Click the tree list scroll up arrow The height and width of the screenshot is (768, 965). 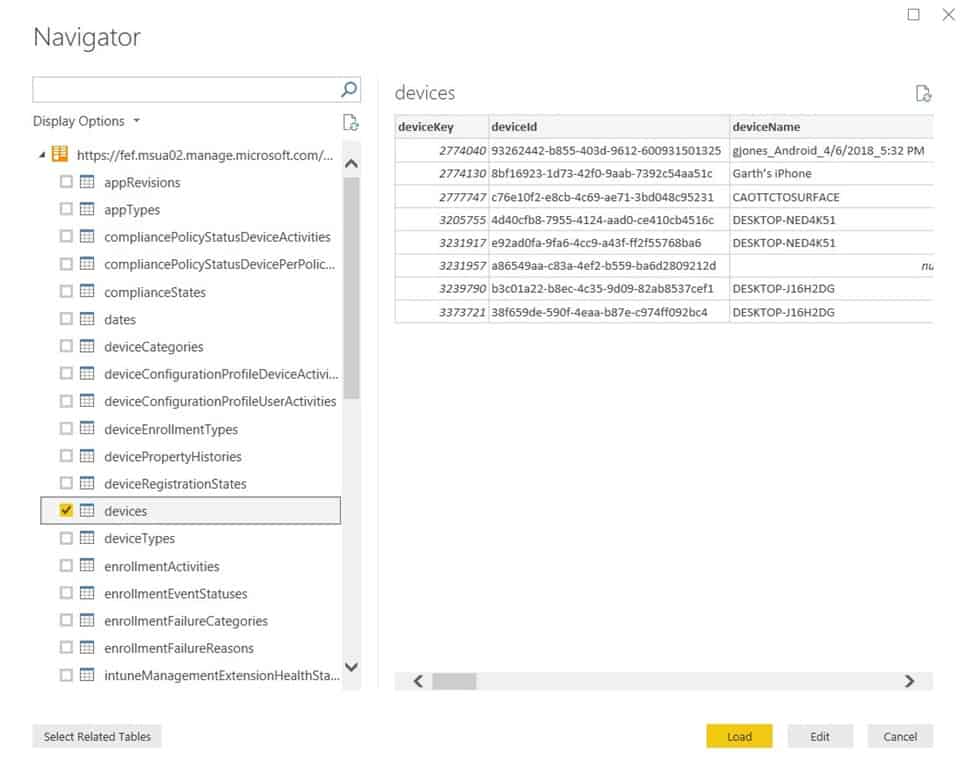(351, 164)
